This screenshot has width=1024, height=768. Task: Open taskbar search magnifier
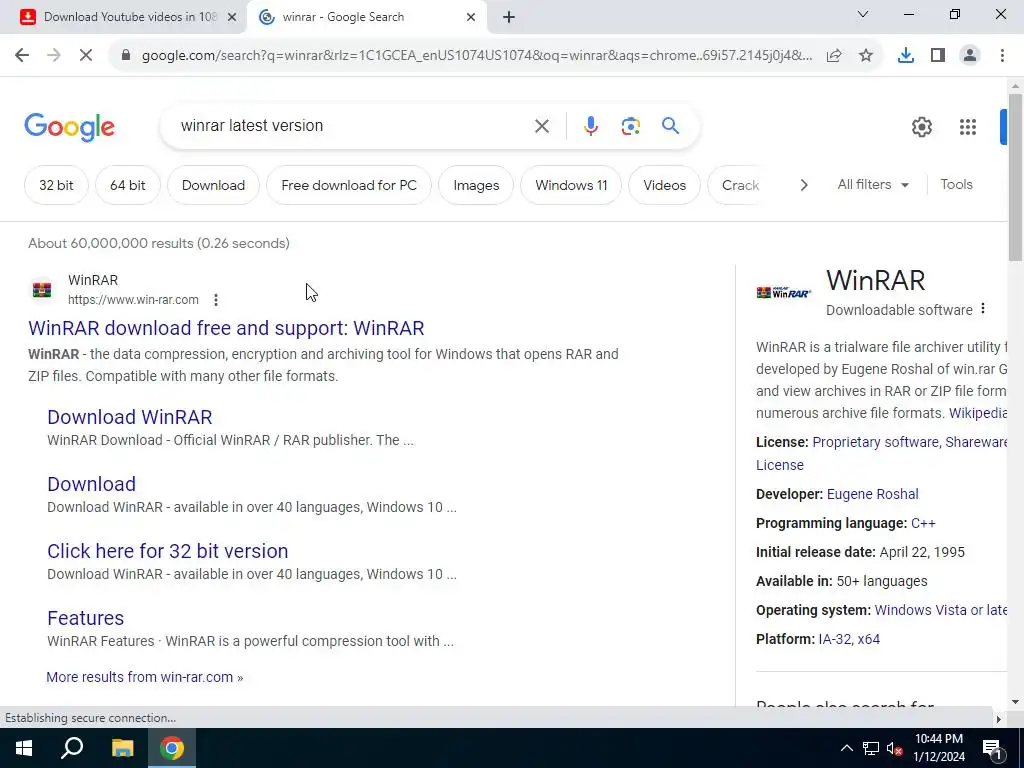[x=72, y=748]
